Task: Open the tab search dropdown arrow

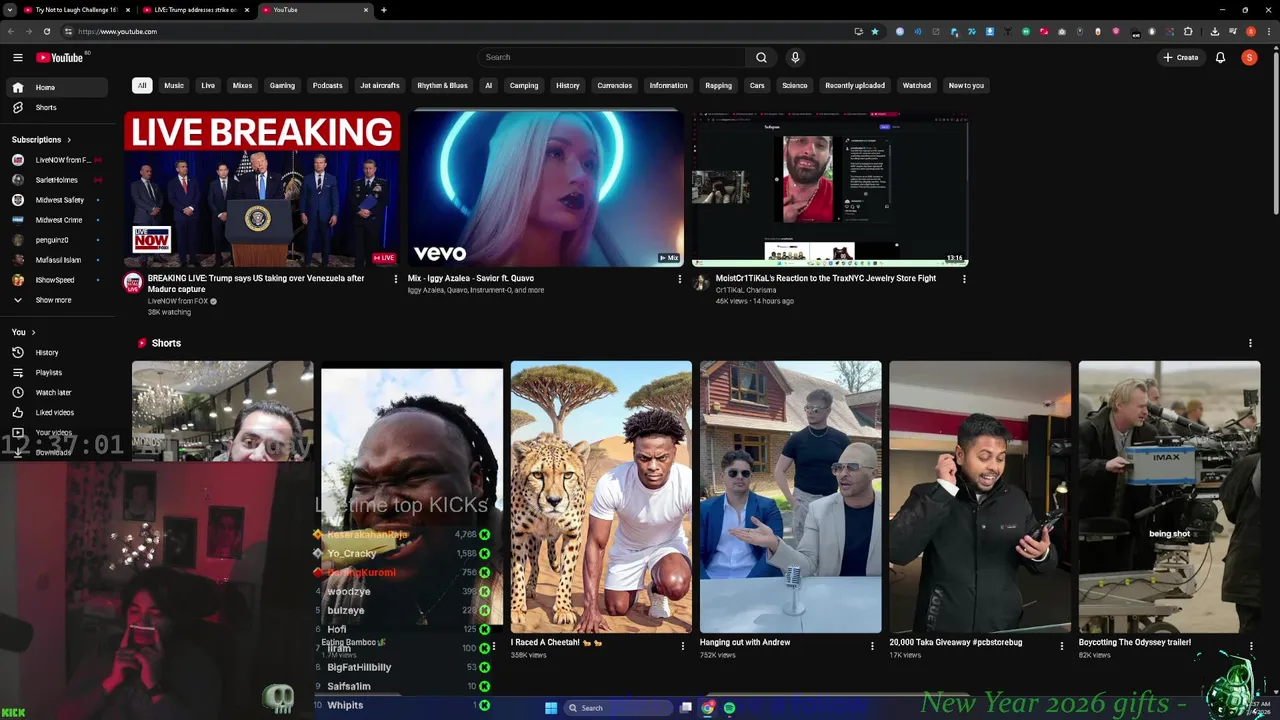Action: (x=11, y=10)
